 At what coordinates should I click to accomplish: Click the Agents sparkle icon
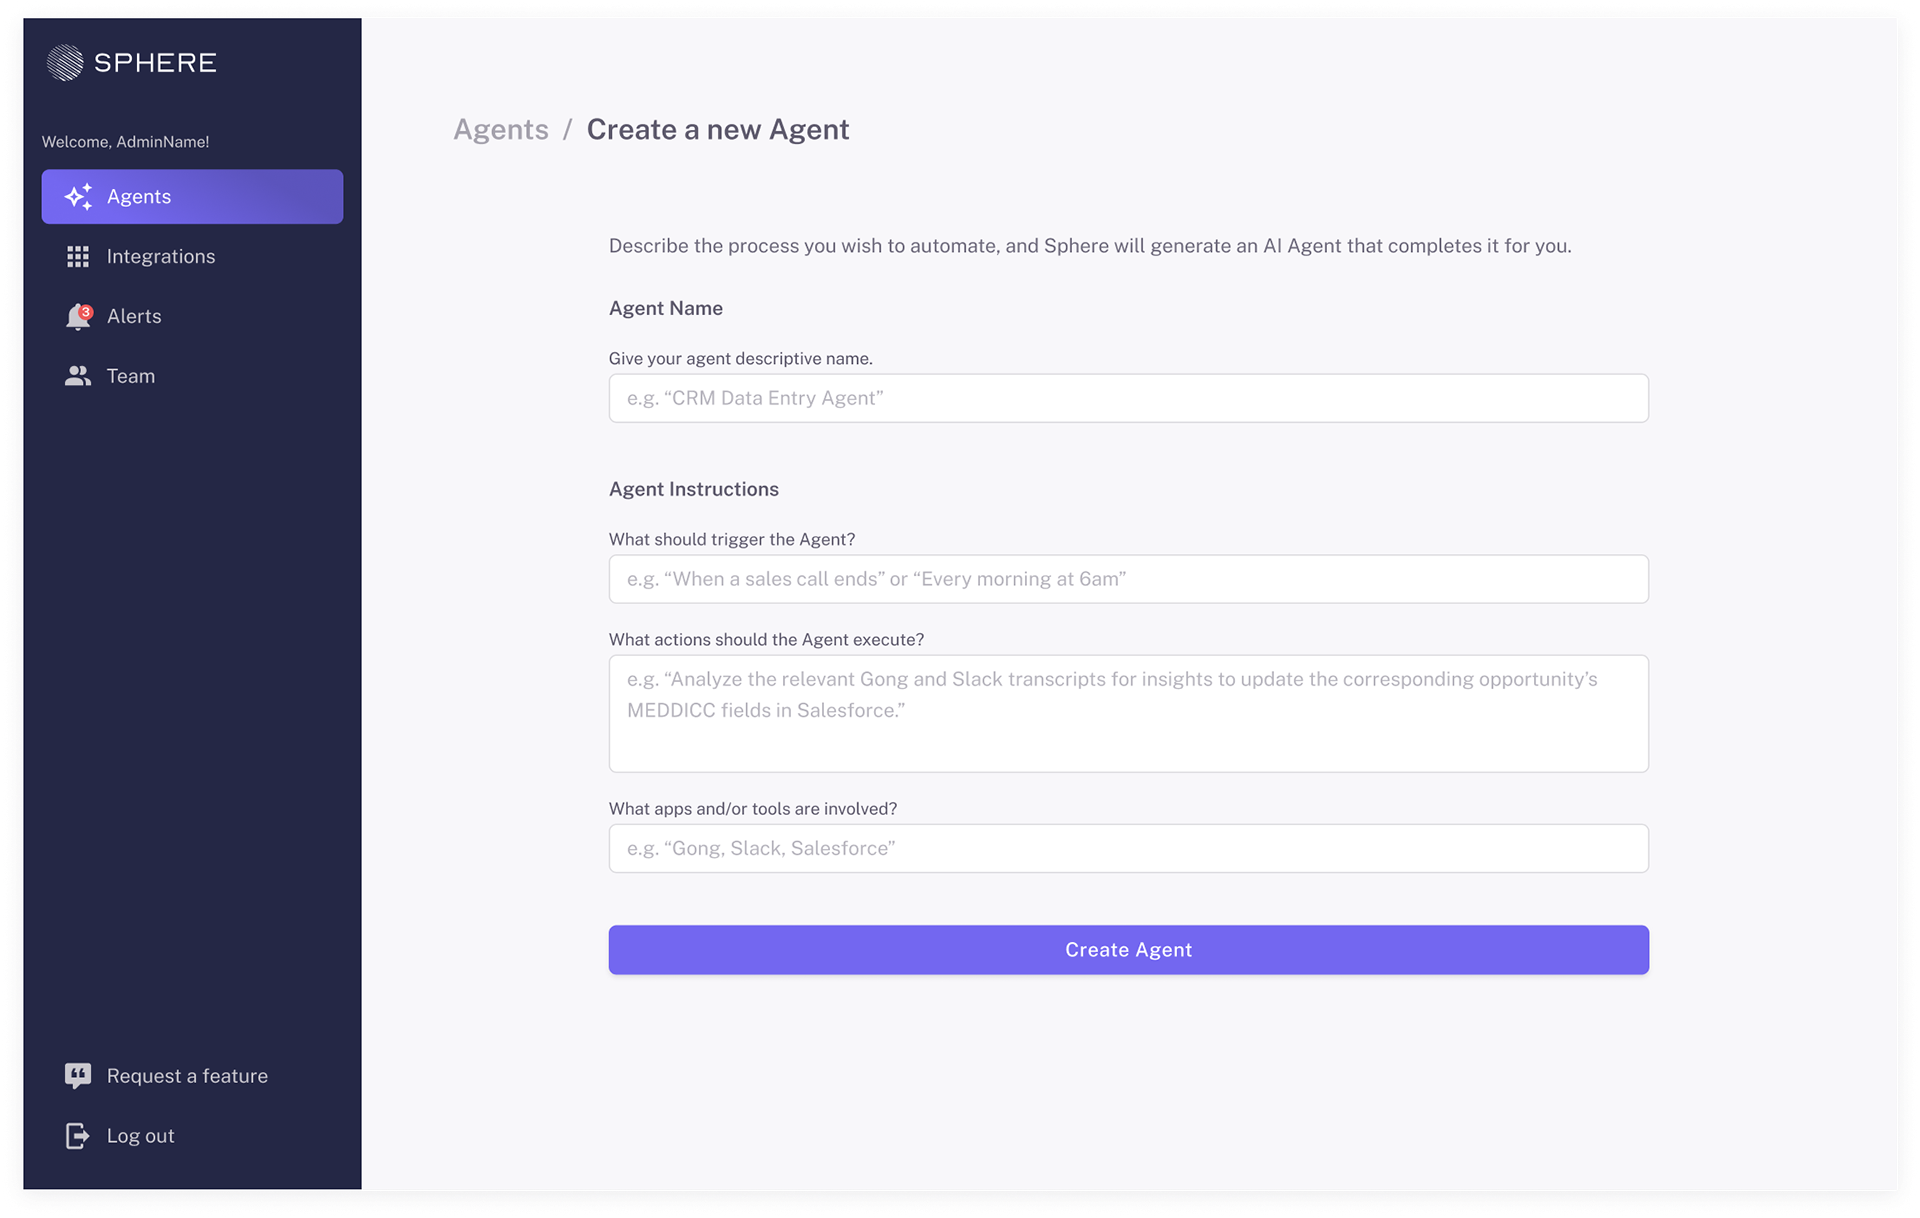click(78, 197)
